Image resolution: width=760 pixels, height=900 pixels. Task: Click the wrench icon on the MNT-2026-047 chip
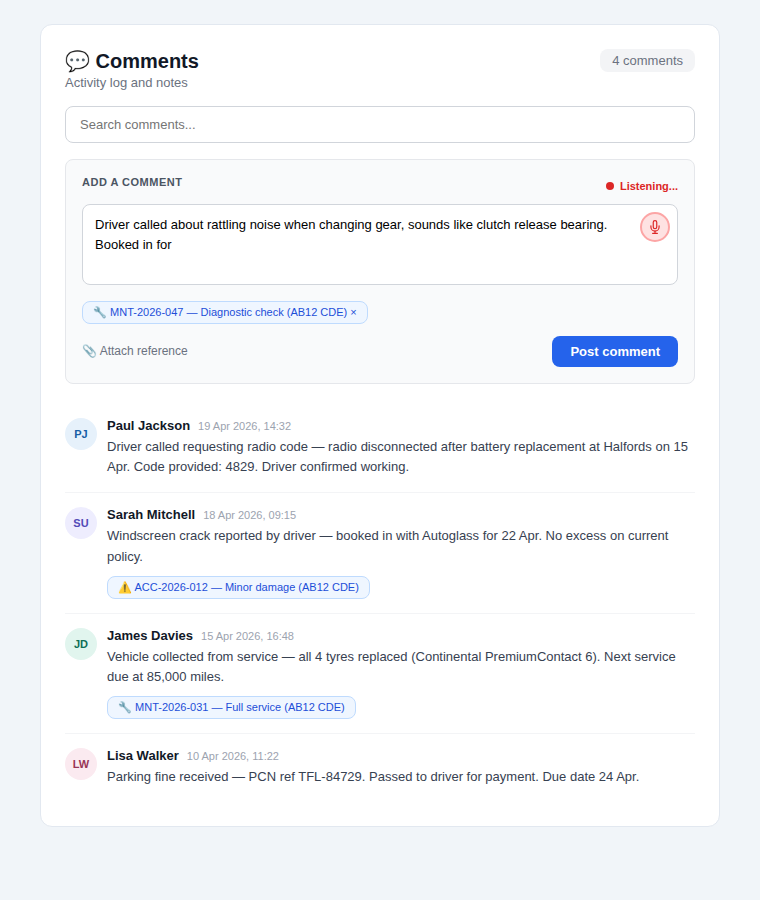point(99,312)
